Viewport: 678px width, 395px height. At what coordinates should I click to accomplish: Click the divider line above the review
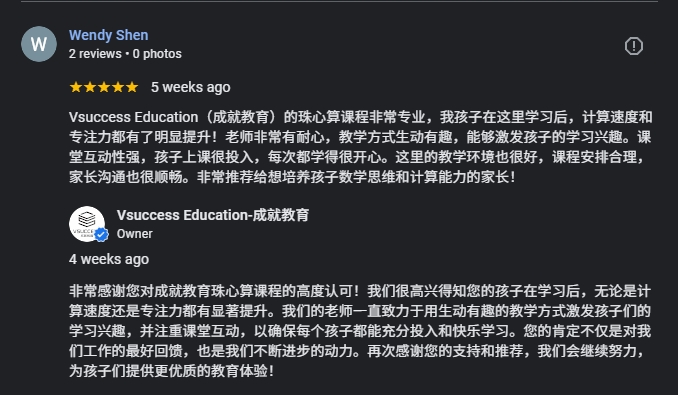[339, 1]
